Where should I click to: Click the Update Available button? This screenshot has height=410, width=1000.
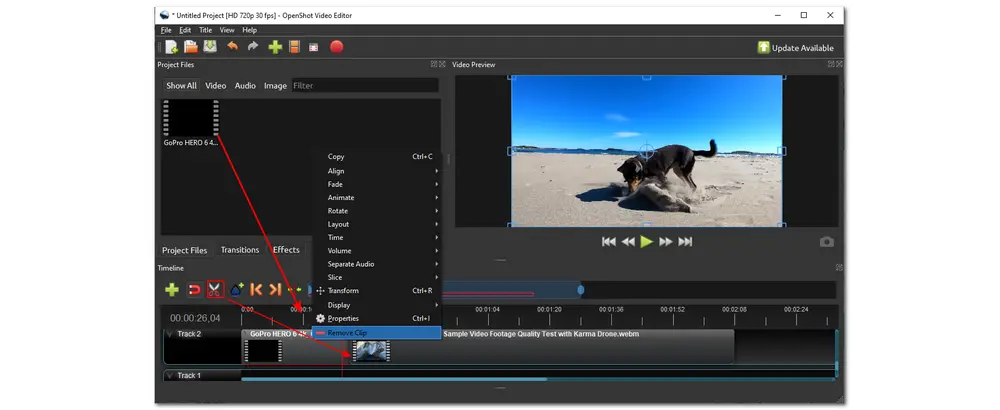(x=795, y=47)
